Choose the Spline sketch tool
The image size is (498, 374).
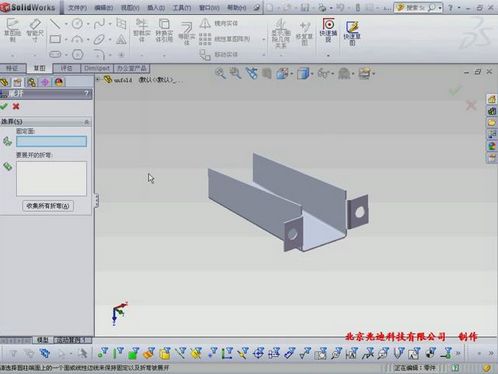pyautogui.click(x=99, y=24)
